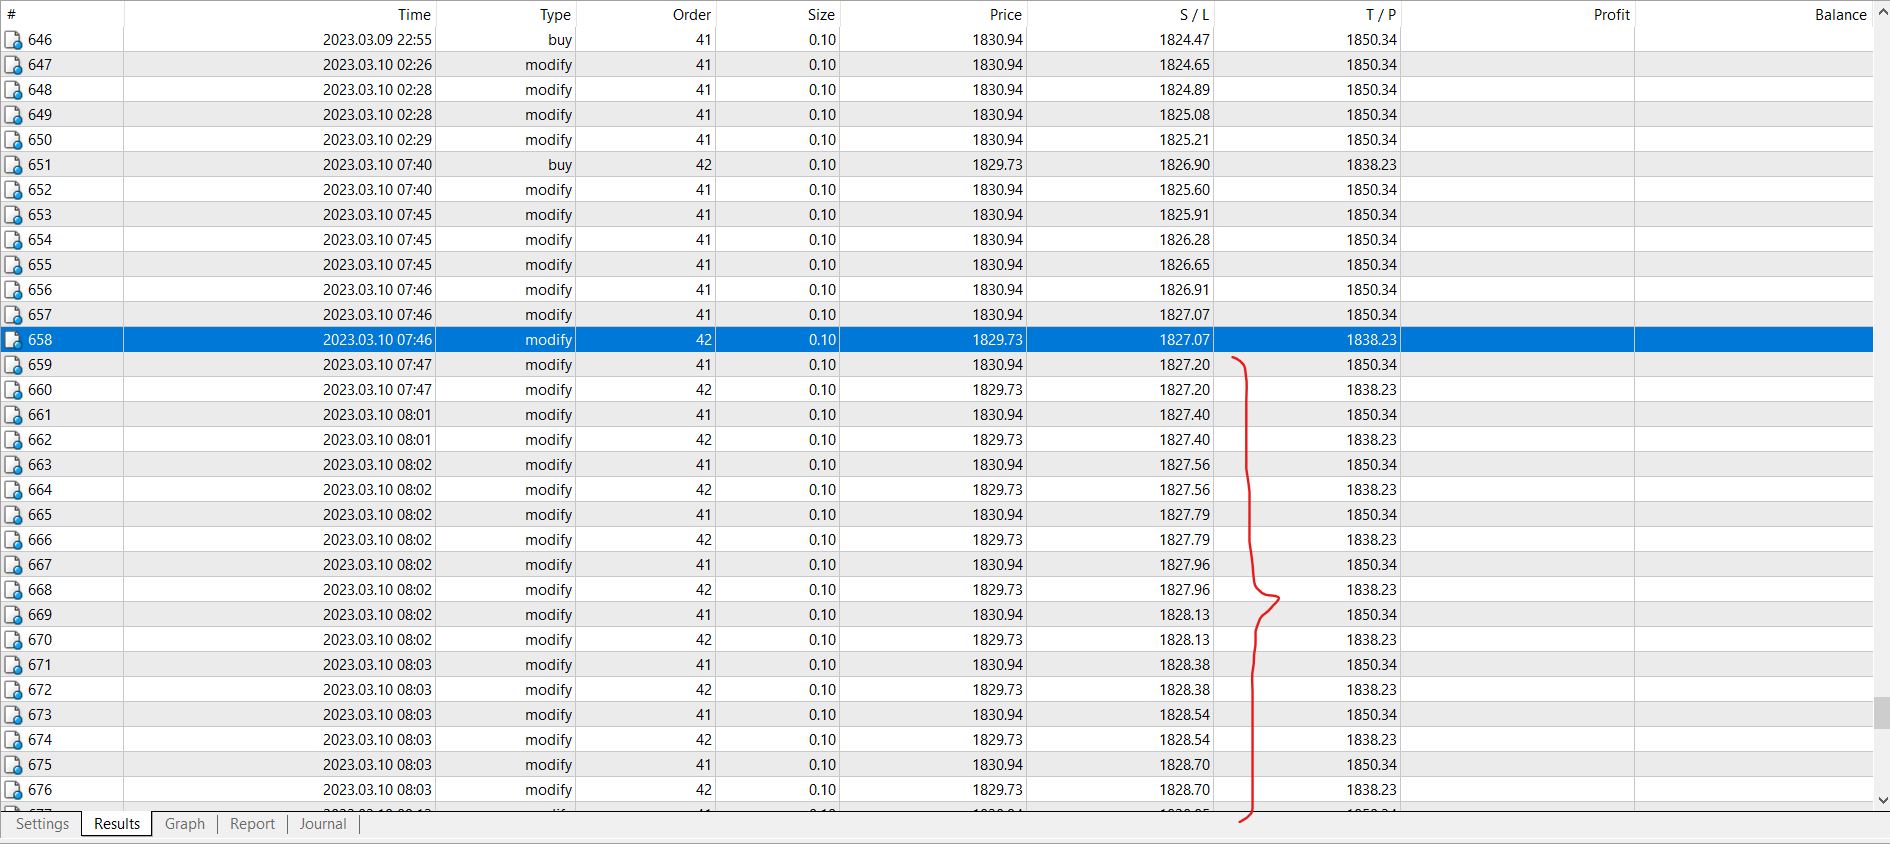
Task: Click the document icon for row 664
Action: click(13, 490)
